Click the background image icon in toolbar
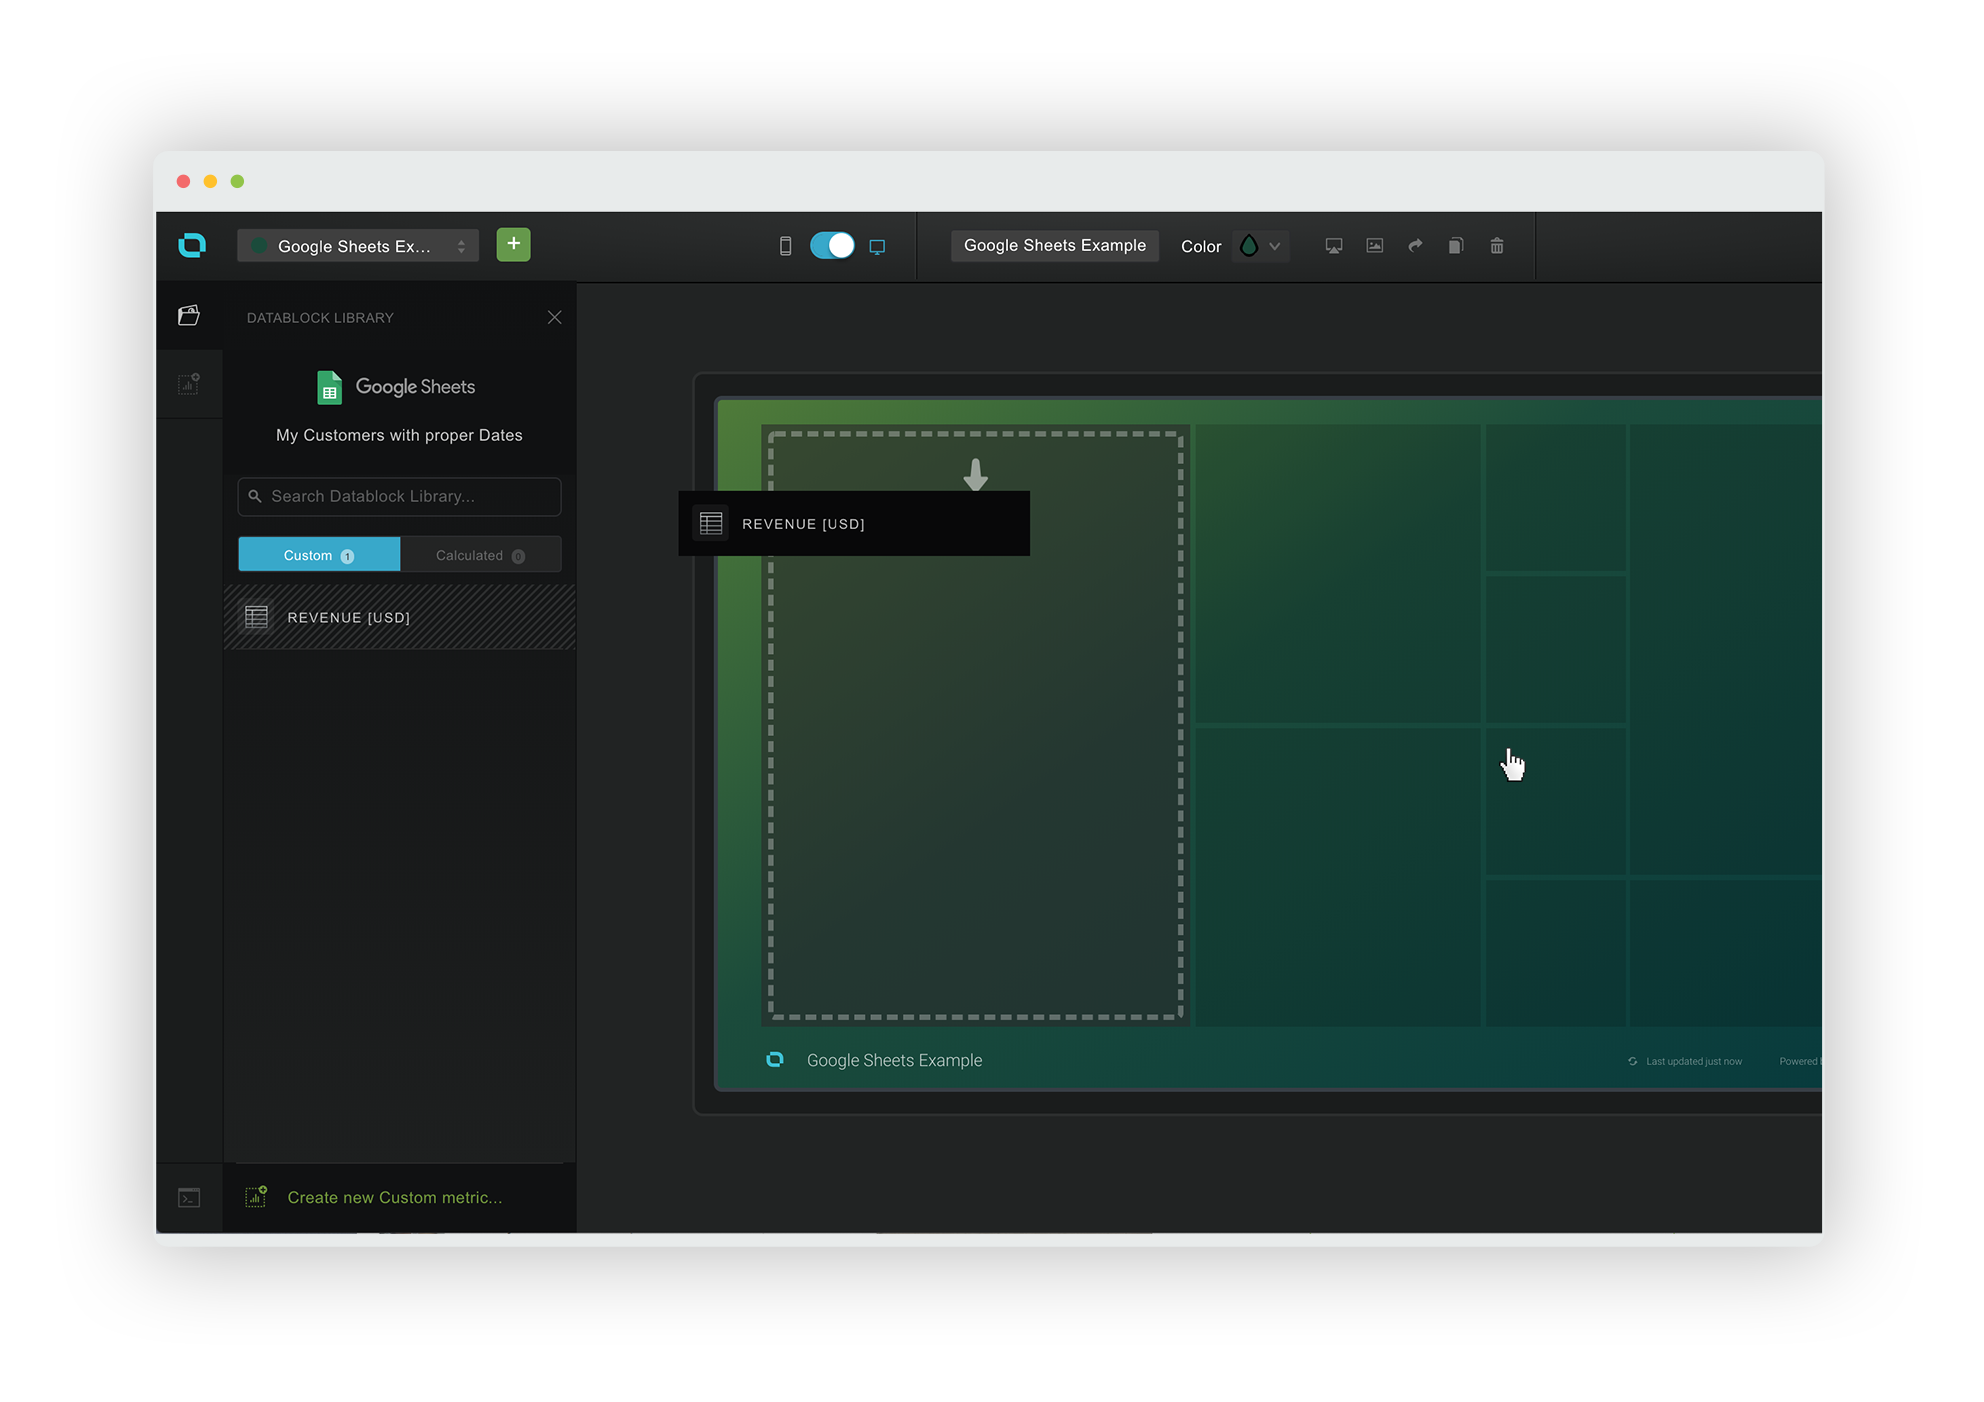The image size is (1984, 1402). 1375,246
